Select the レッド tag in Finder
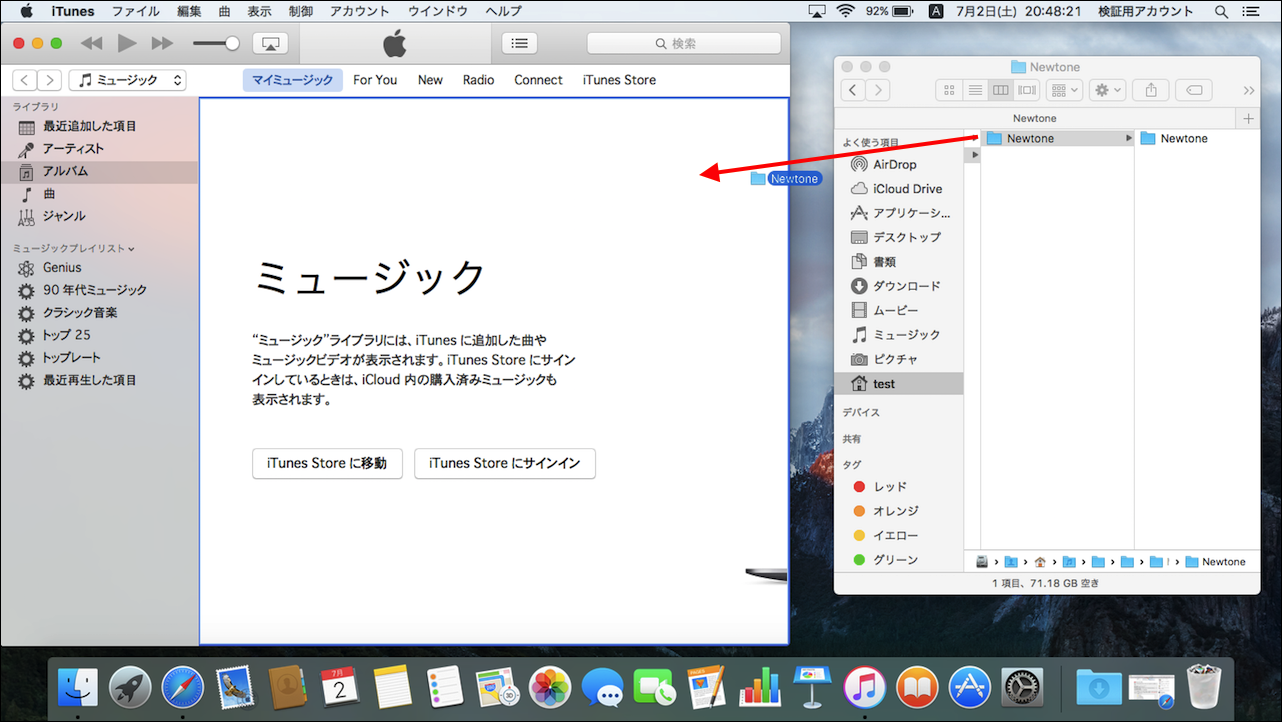This screenshot has height=722, width=1282. pos(899,487)
